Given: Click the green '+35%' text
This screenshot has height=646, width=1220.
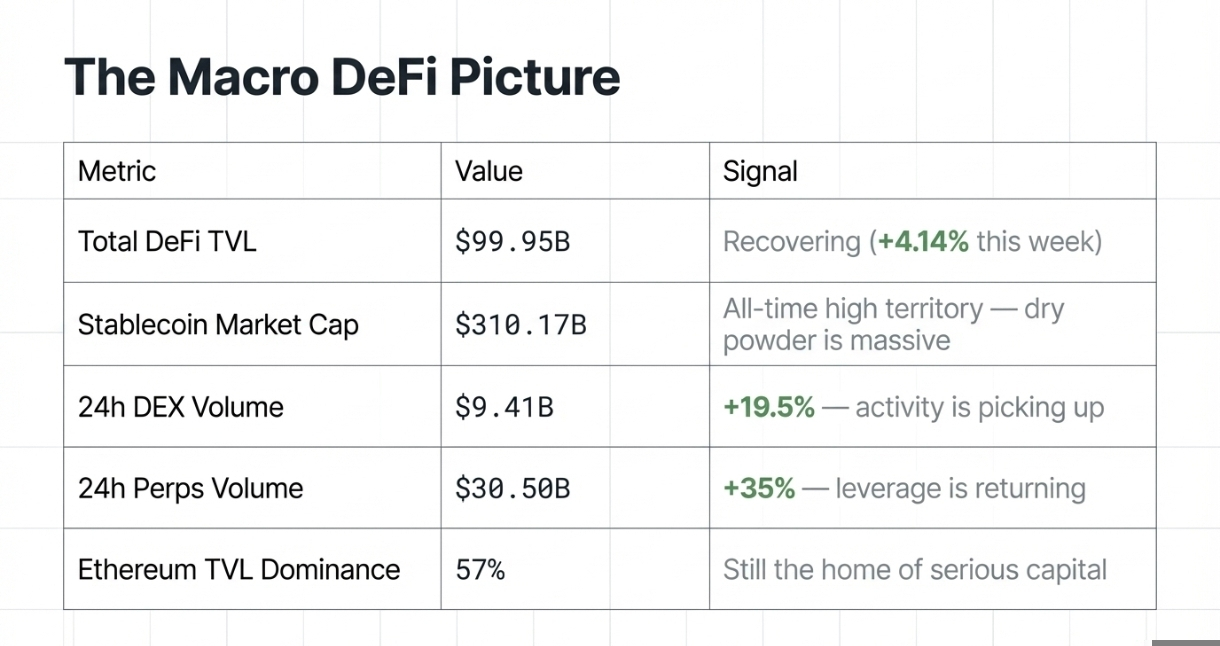Looking at the screenshot, I should pos(759,488).
